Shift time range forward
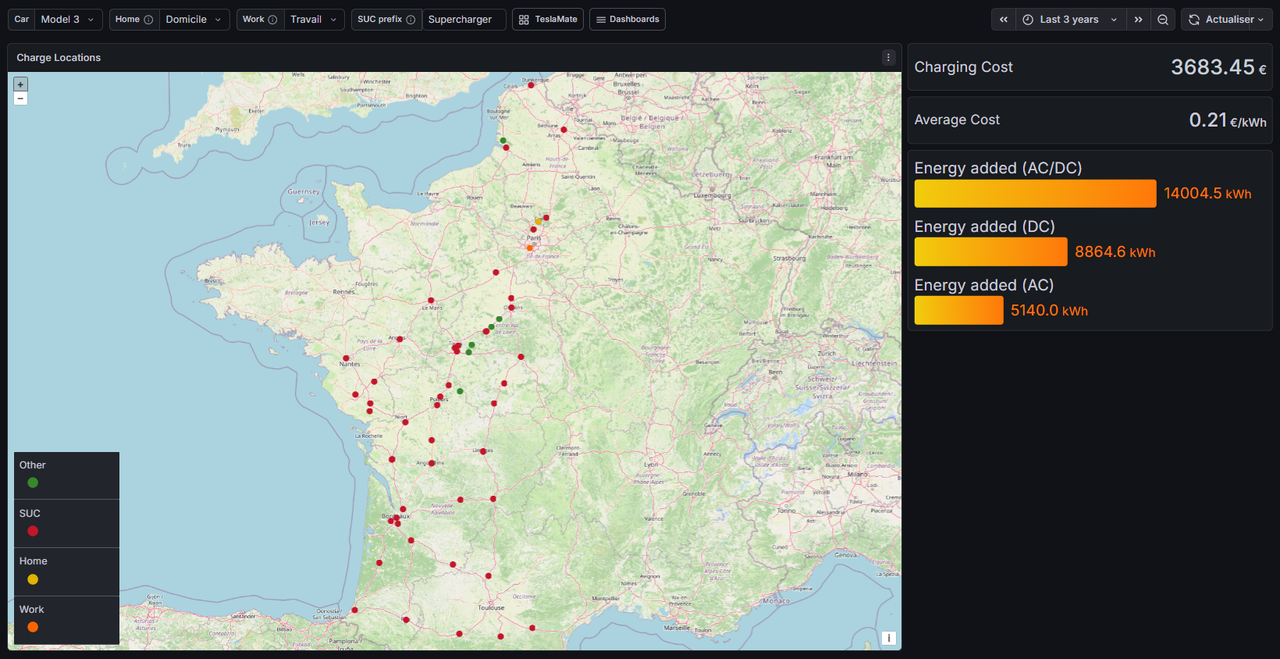1280x659 pixels. coord(1138,19)
